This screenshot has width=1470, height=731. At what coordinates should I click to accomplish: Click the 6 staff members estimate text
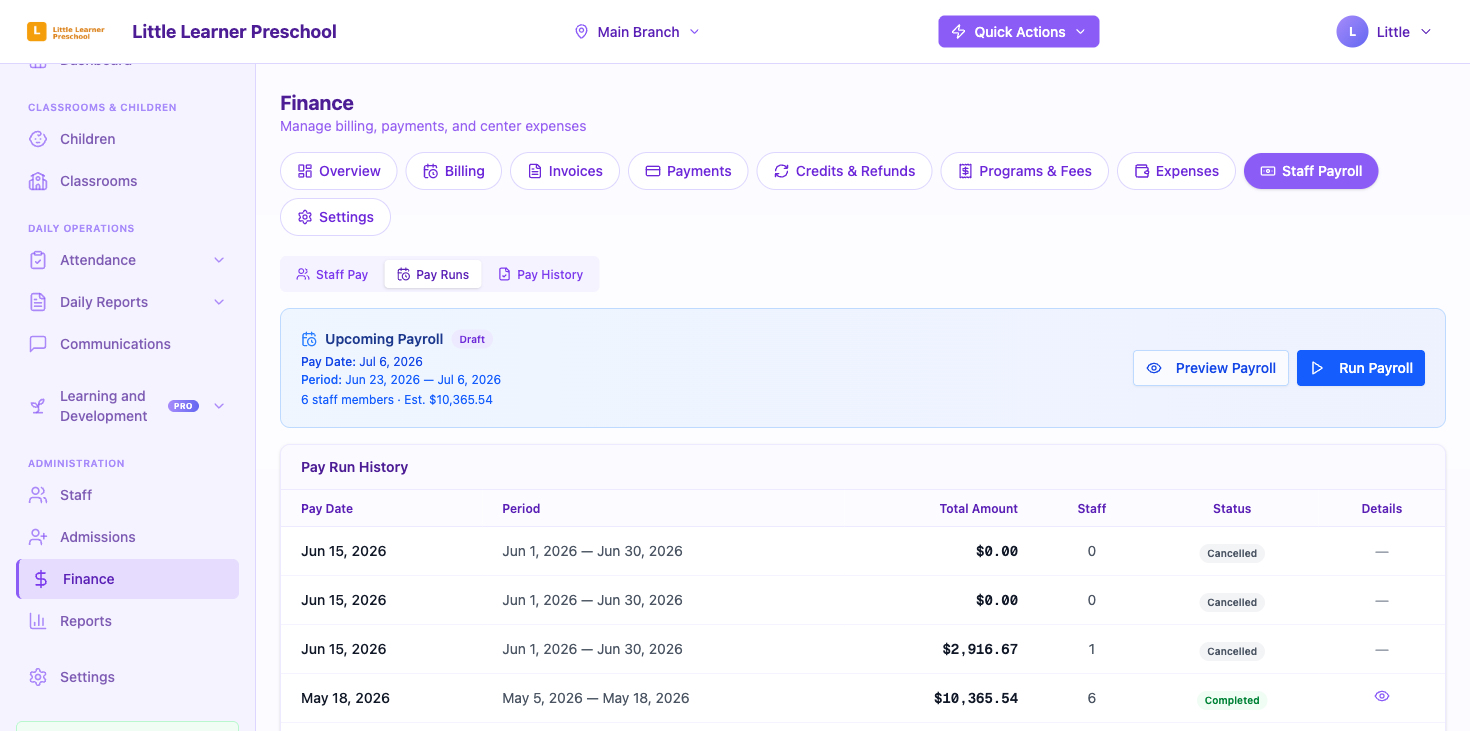point(397,400)
